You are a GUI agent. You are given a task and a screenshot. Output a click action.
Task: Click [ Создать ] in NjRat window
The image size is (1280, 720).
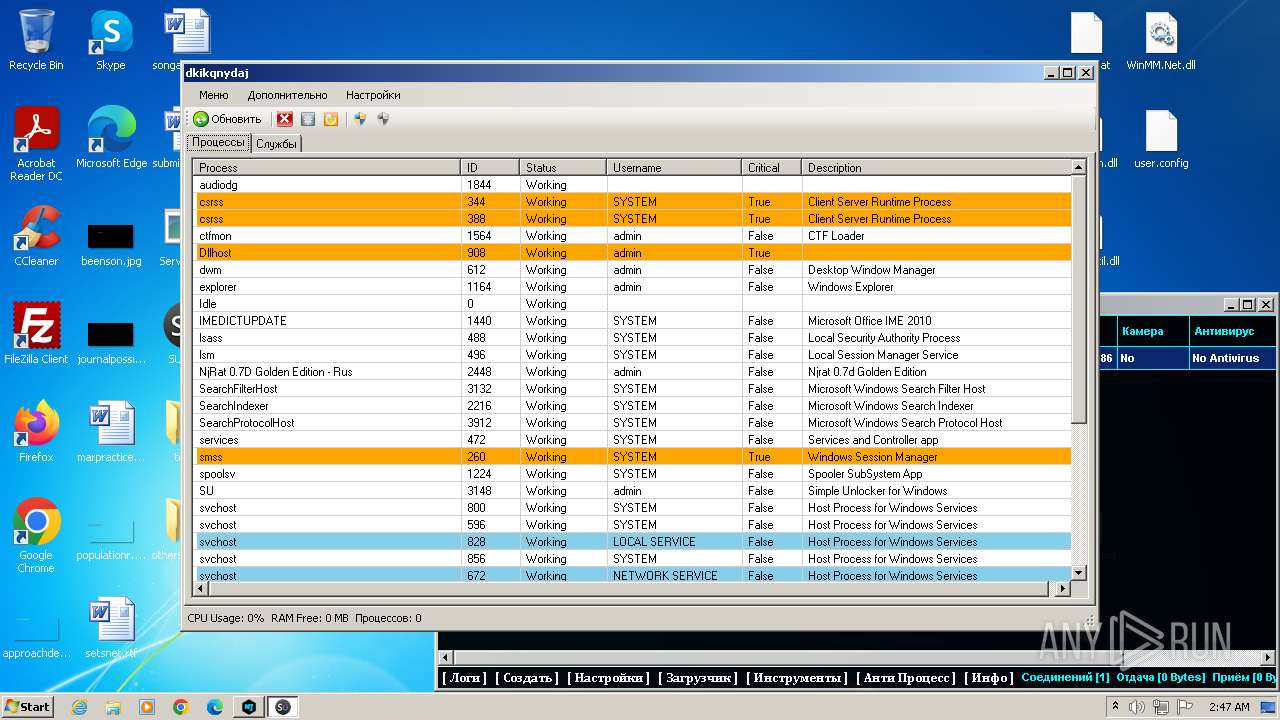pyautogui.click(x=527, y=678)
